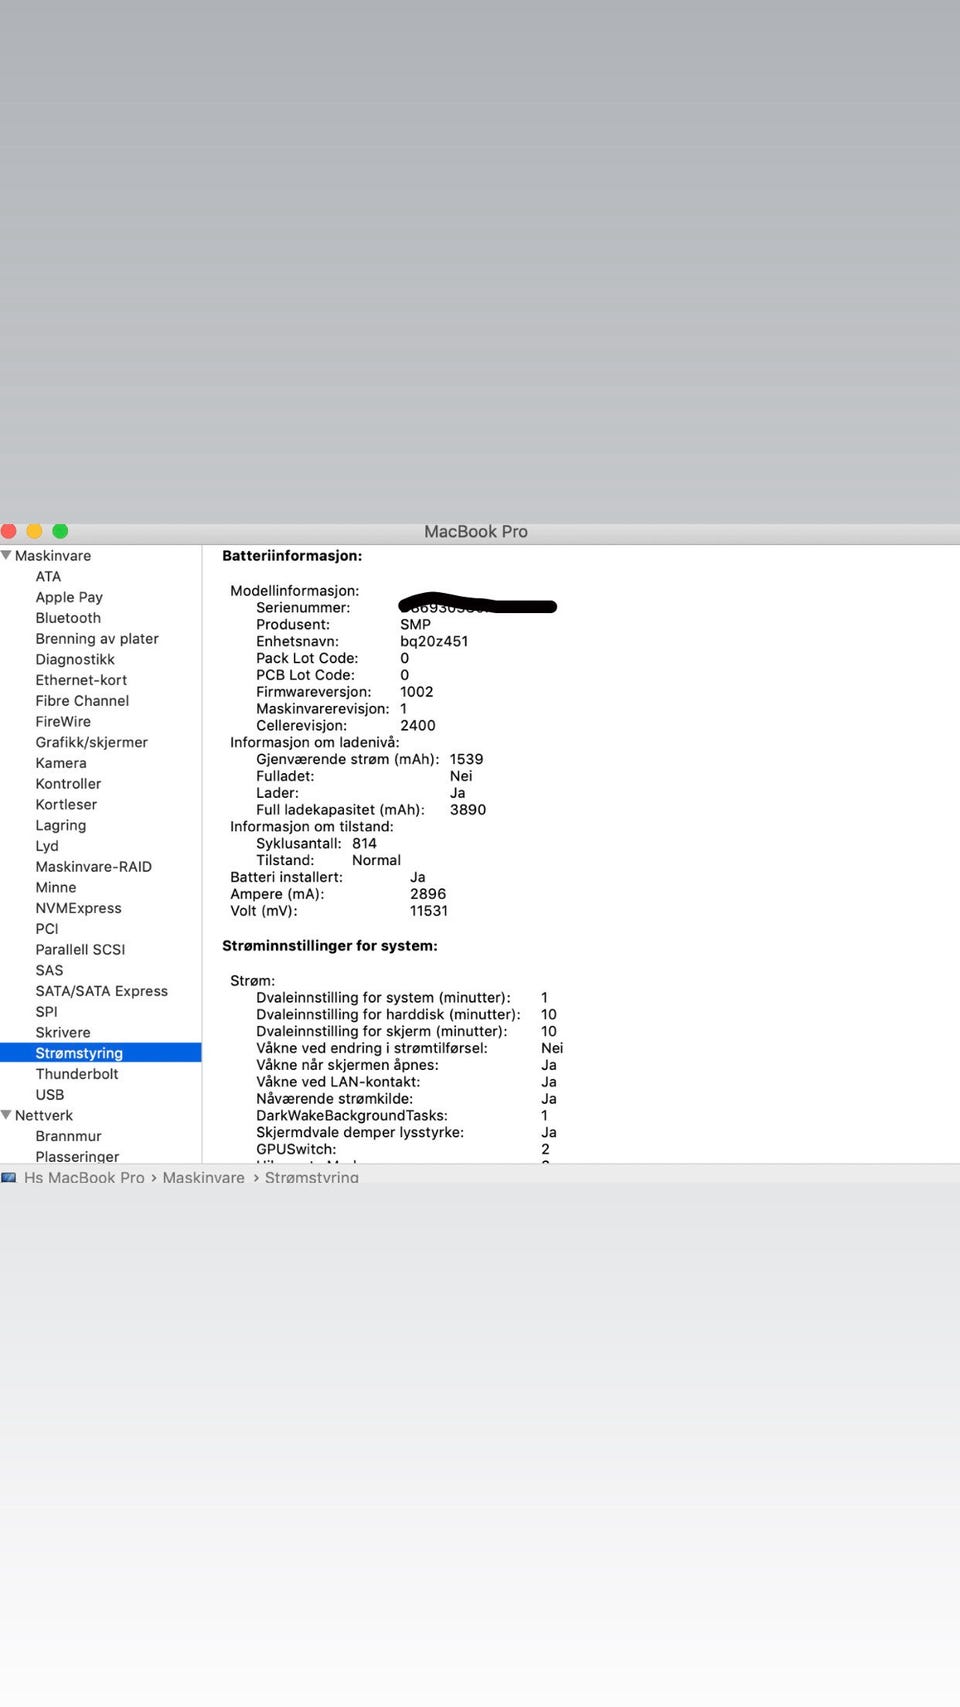Click Cellerevisjon value 2400
Screen dimensions: 960x1707
[418, 725]
